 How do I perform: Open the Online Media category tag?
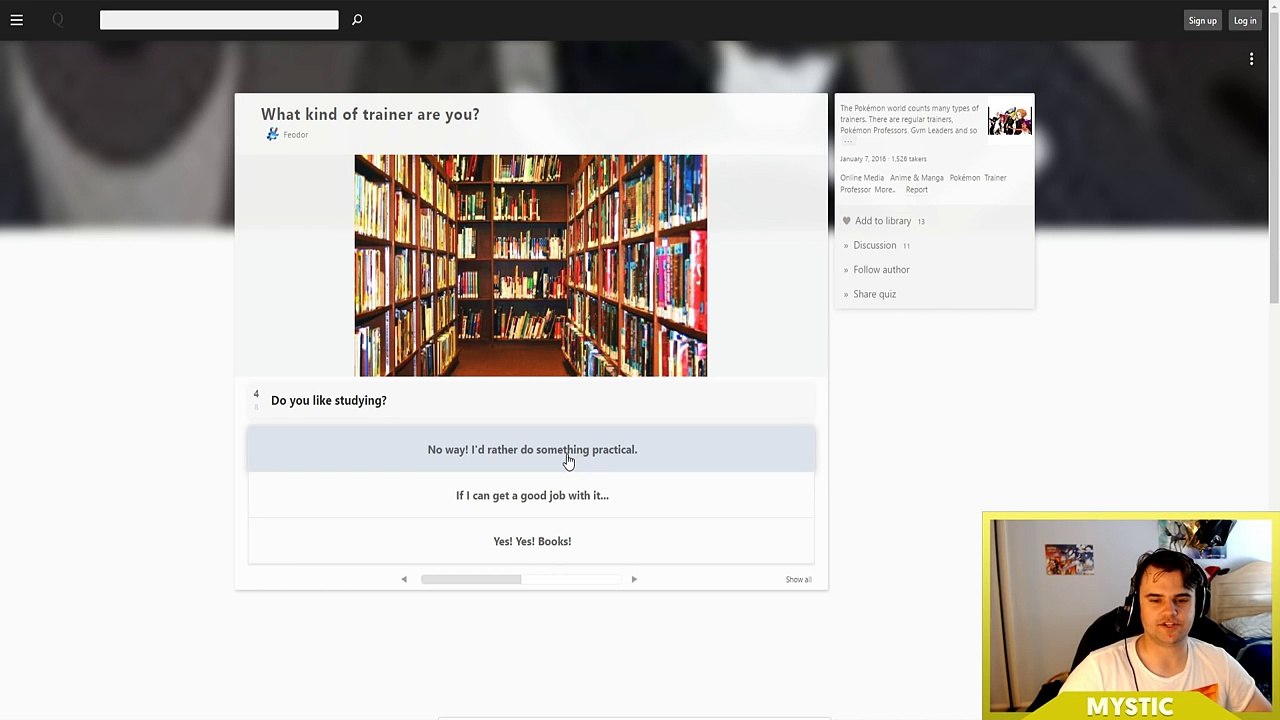coord(862,178)
